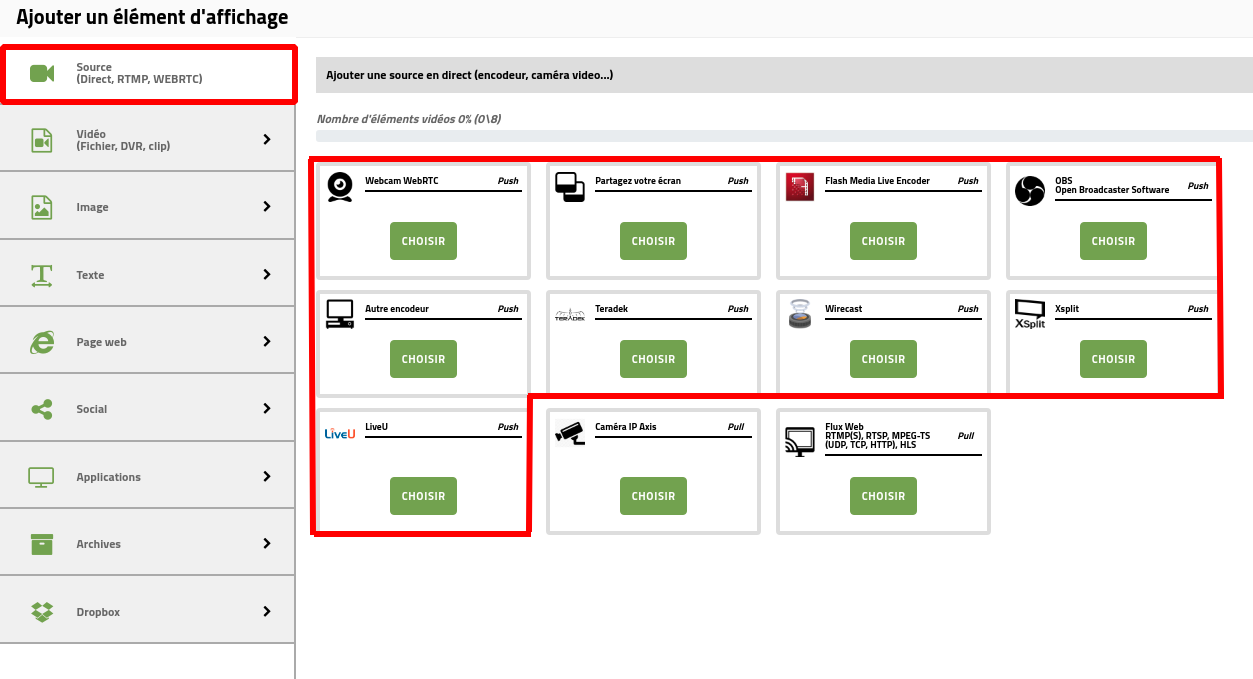
Task: Open the Social section label
Action: coord(91,409)
